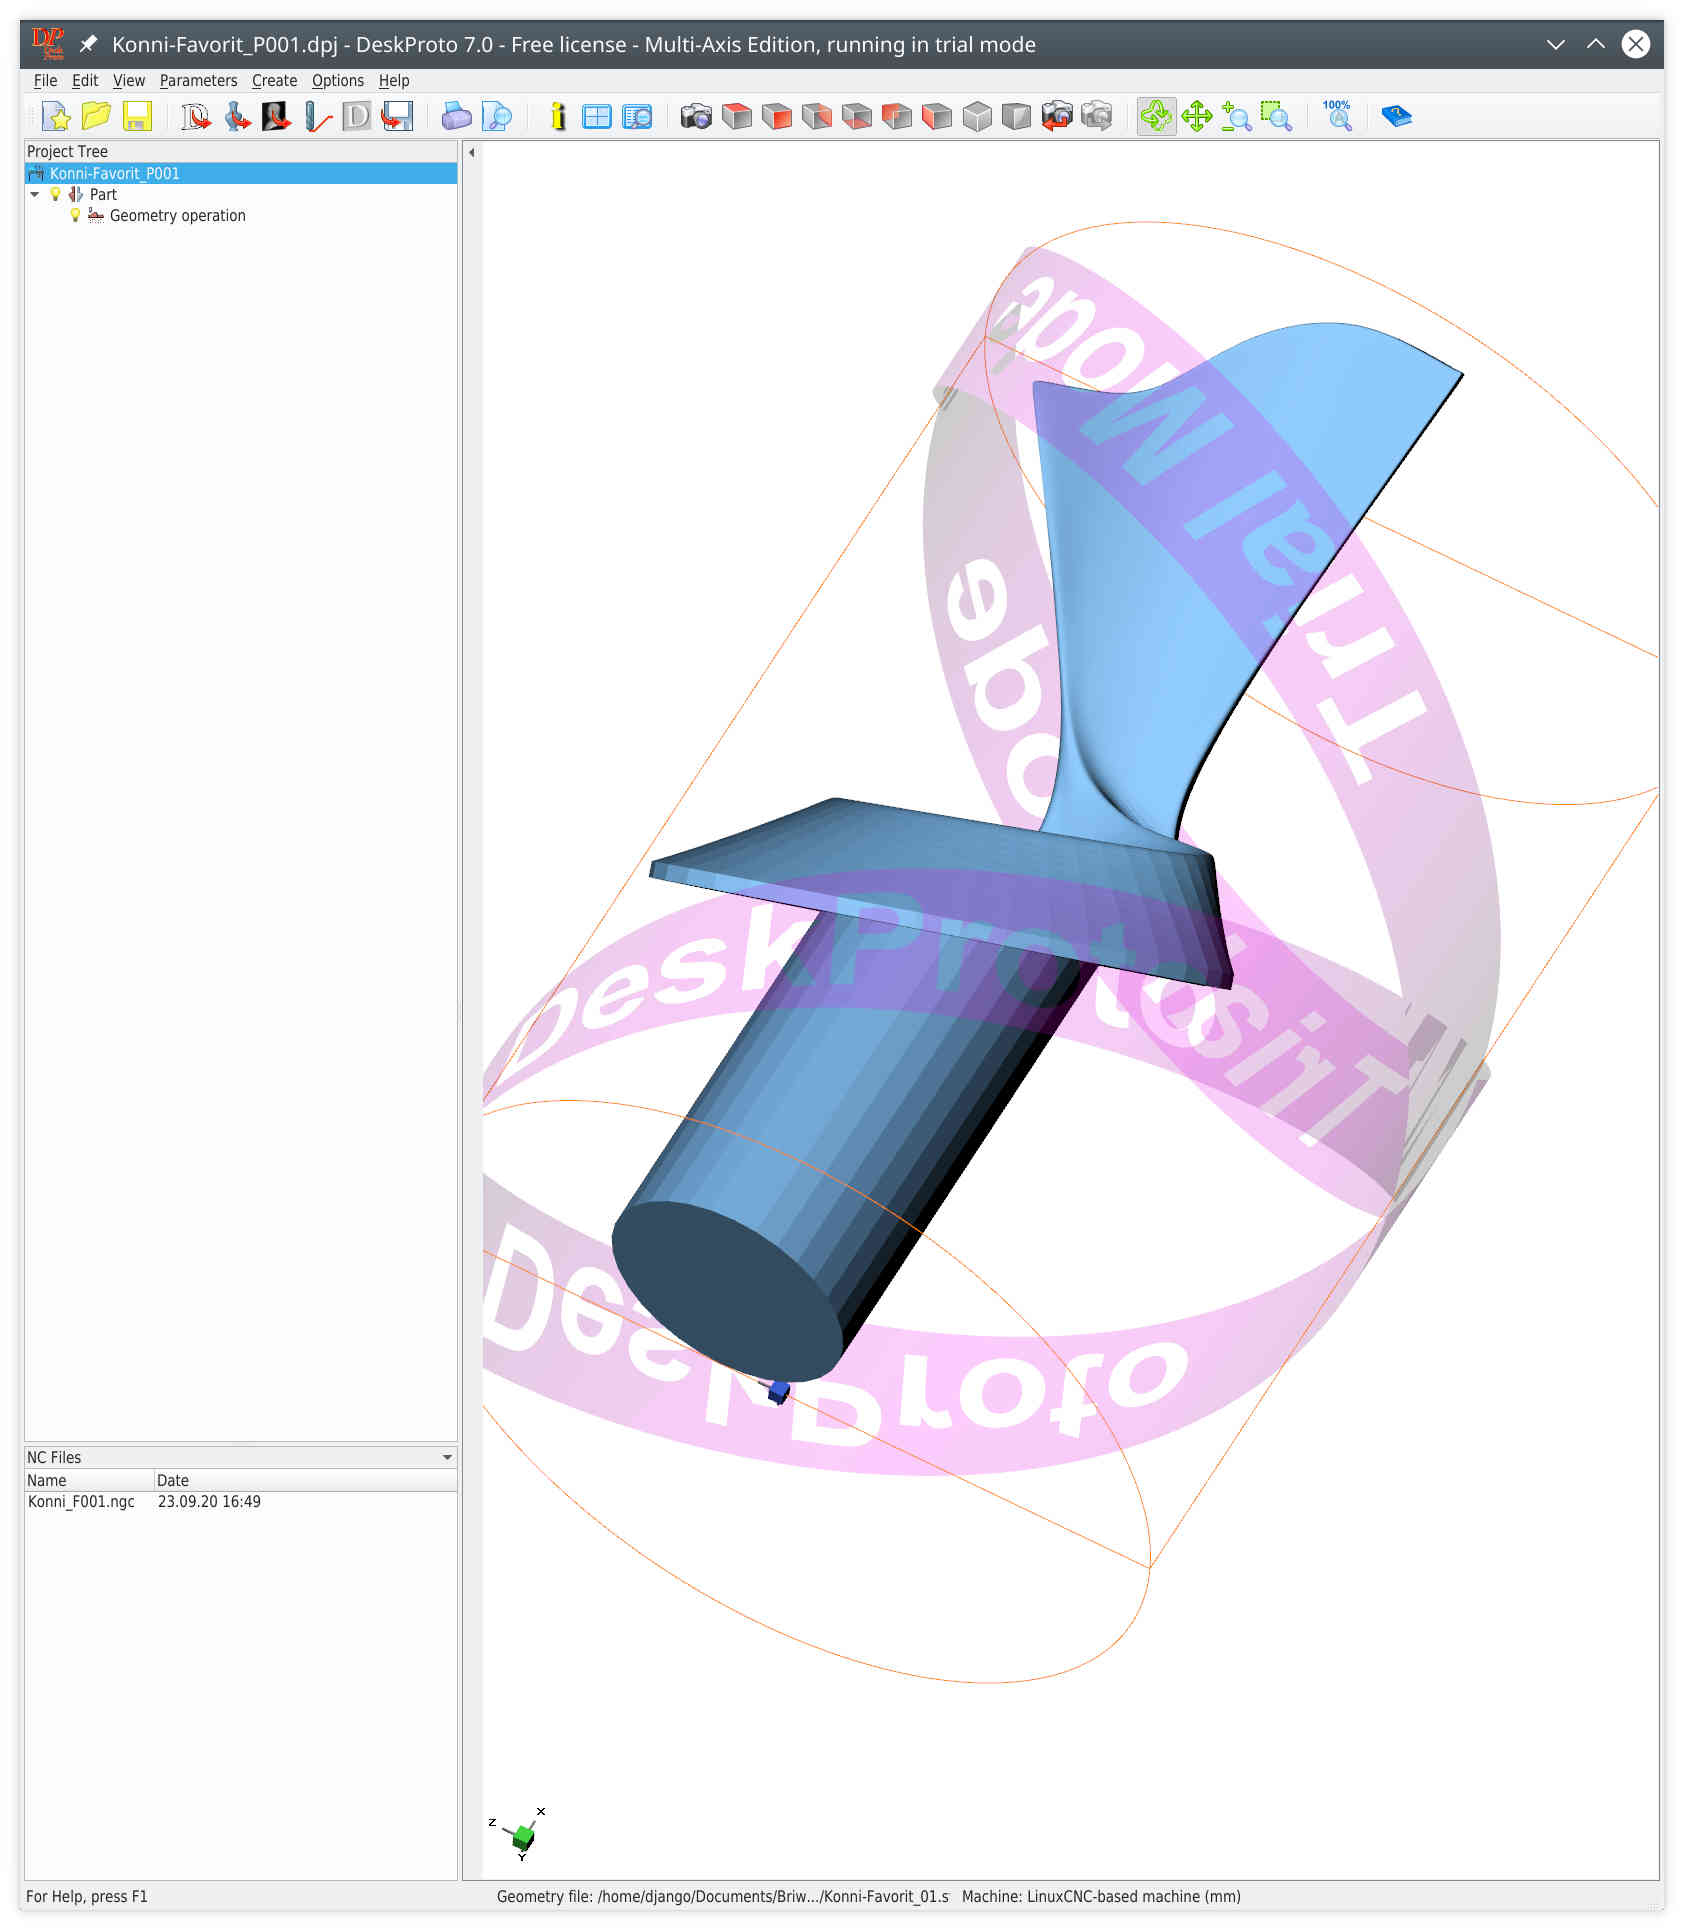Image resolution: width=1684 pixels, height=1930 pixels.
Task: Click the title bar down chevron
Action: click(1556, 44)
